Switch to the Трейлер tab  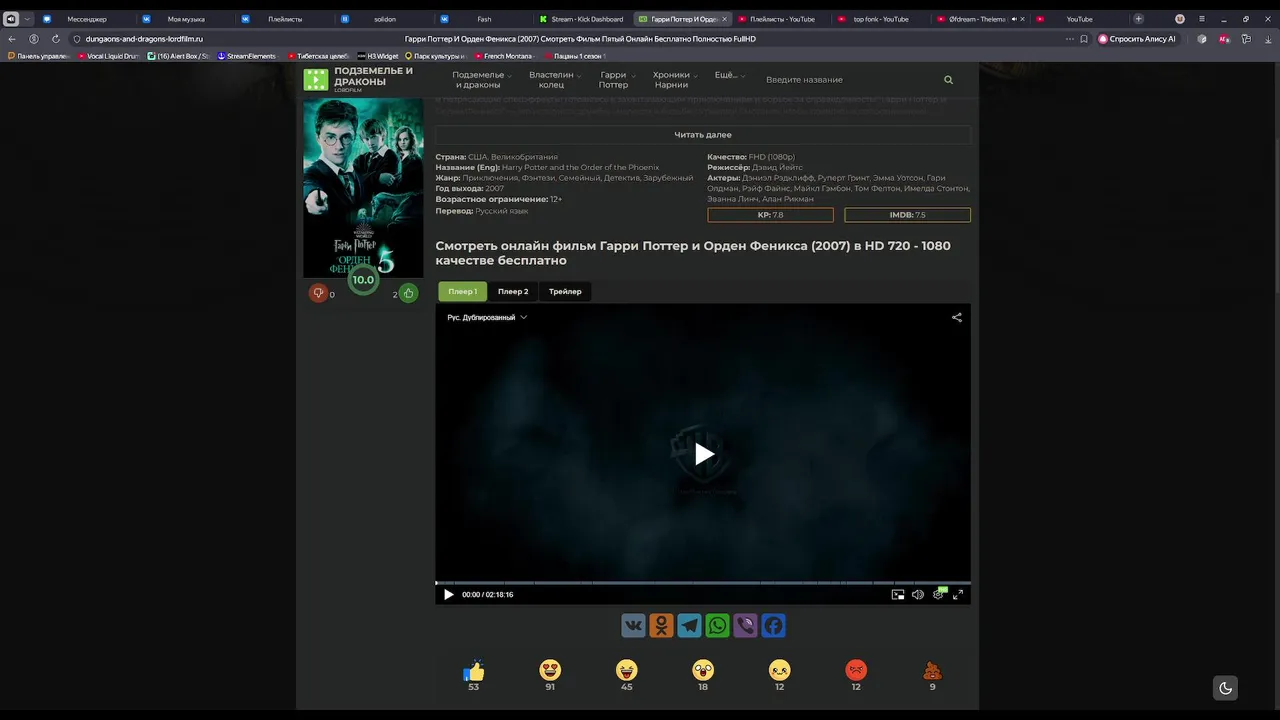[x=565, y=291]
